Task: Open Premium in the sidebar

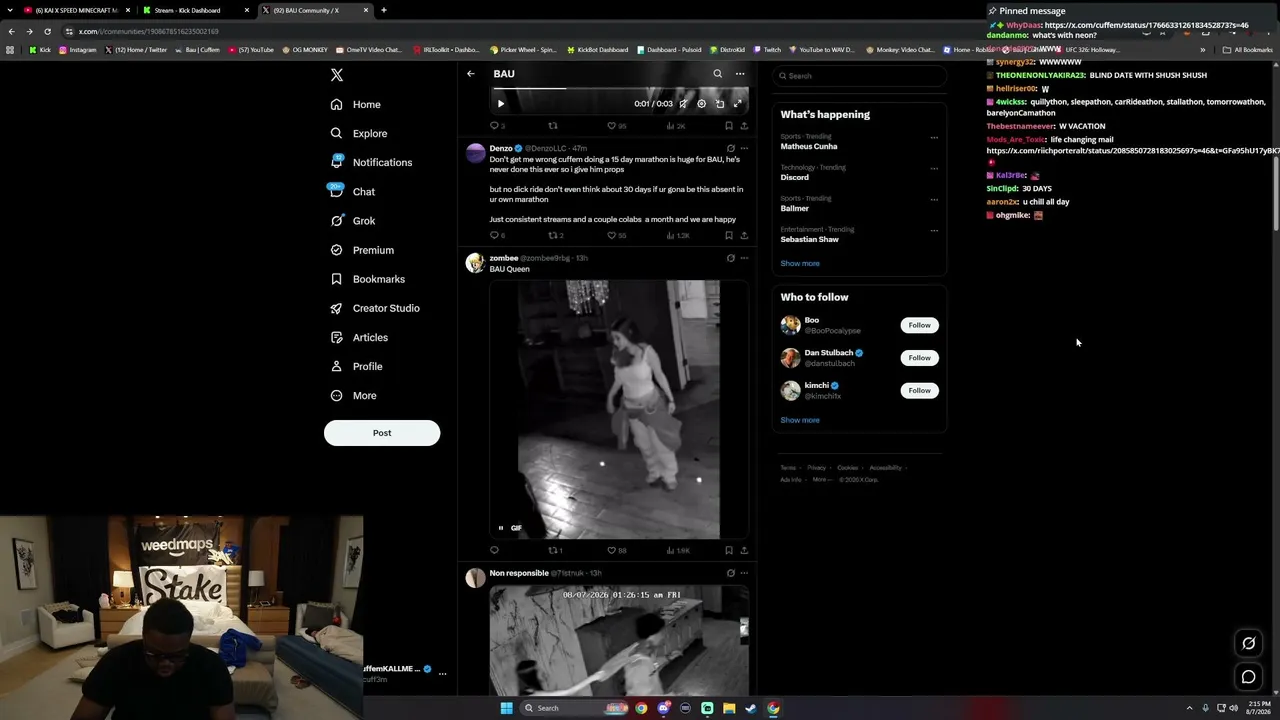Action: pyautogui.click(x=362, y=250)
